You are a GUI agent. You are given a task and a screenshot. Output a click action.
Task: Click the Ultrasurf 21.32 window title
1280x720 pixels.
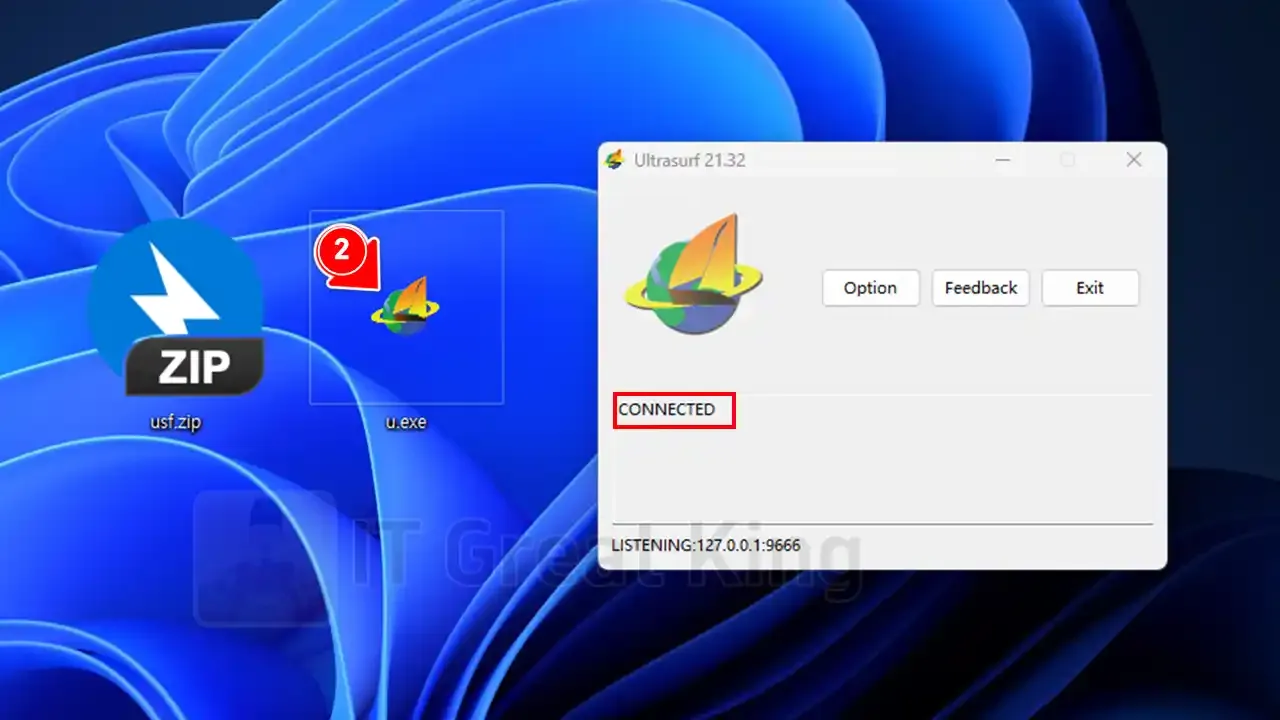(x=690, y=160)
